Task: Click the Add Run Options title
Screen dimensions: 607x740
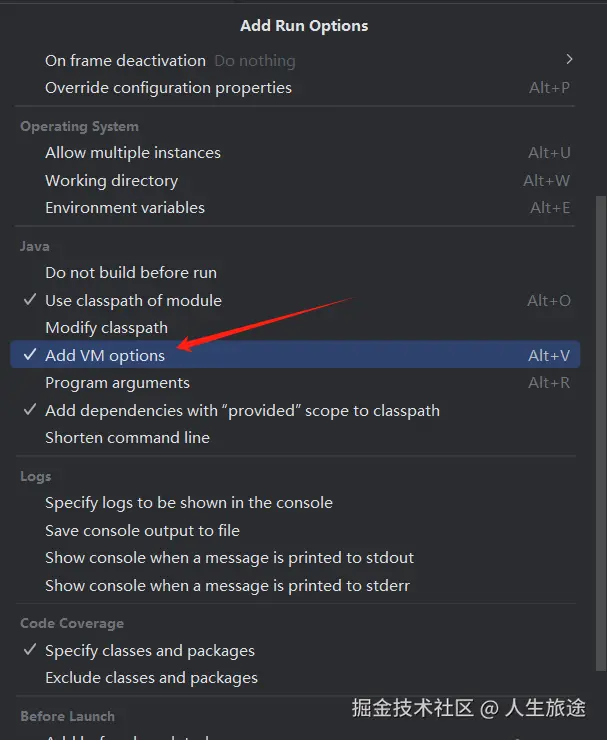Action: (x=304, y=26)
